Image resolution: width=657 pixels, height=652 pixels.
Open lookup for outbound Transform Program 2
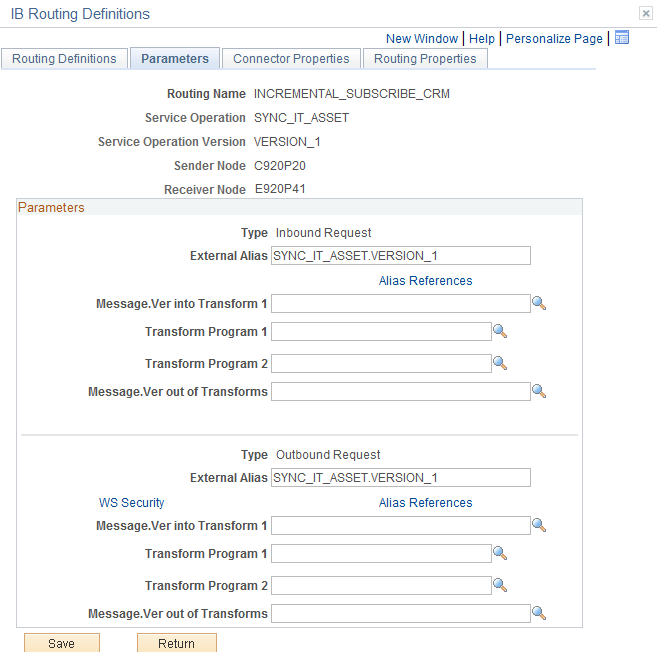point(500,585)
